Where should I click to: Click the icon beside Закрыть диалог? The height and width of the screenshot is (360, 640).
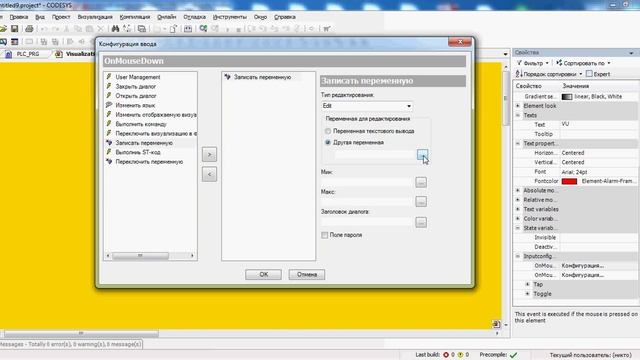(109, 86)
